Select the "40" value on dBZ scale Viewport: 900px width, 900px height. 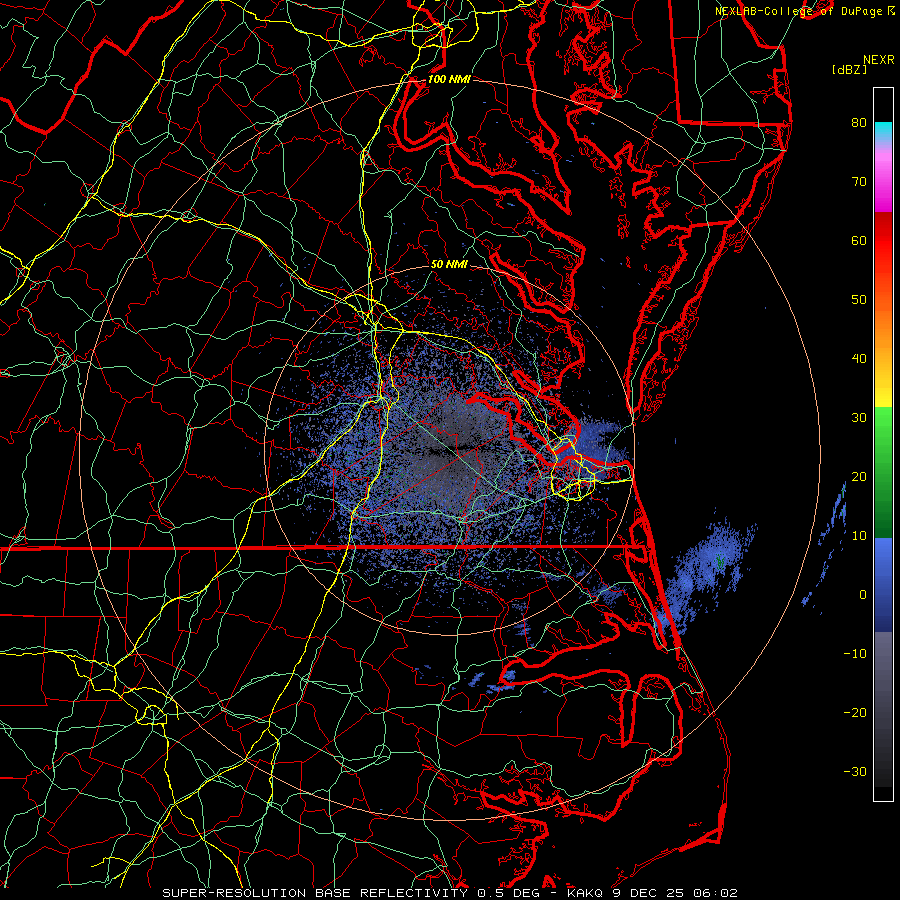tap(859, 359)
